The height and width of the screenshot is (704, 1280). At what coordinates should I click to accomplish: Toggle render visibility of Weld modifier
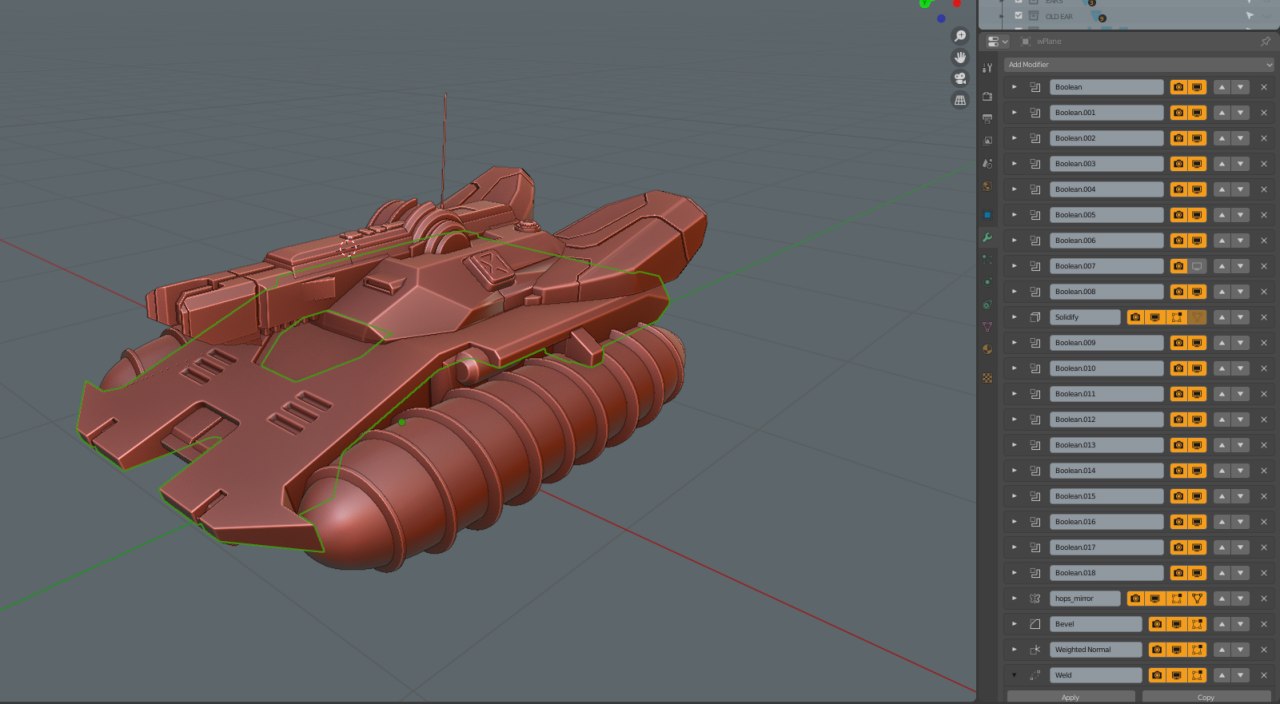(1157, 675)
